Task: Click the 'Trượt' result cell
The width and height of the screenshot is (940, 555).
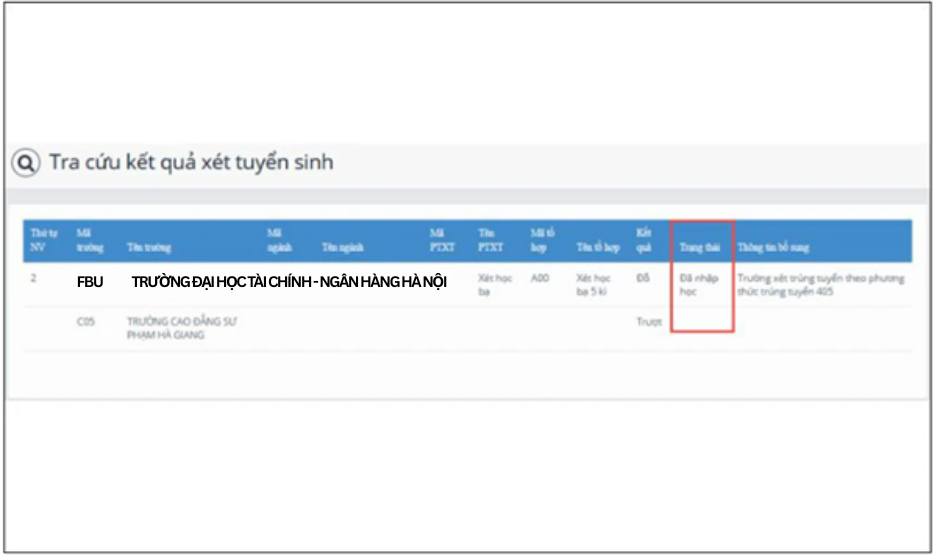Action: coord(649,322)
